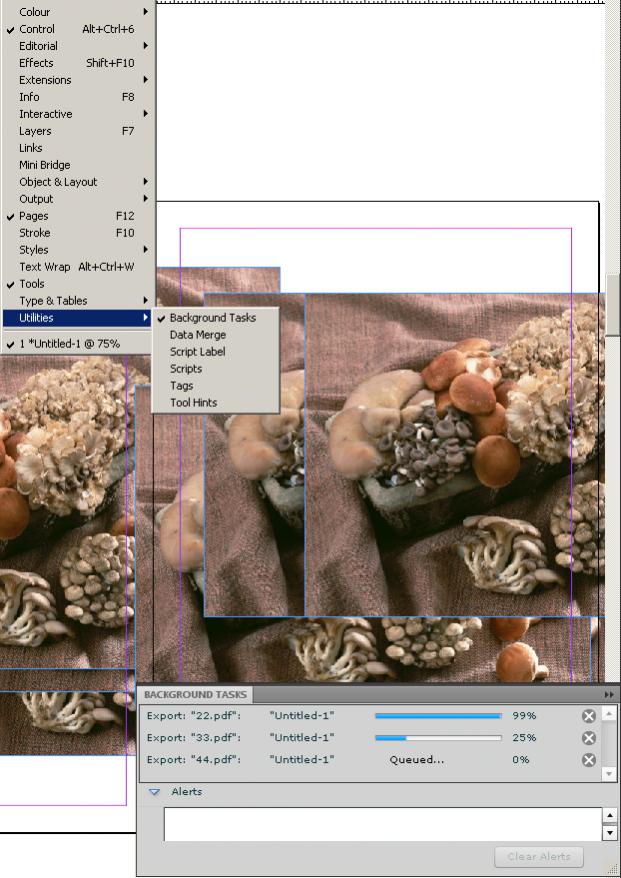621x878 pixels.
Task: Click the Alerts box scroll up arrow
Action: [x=610, y=815]
